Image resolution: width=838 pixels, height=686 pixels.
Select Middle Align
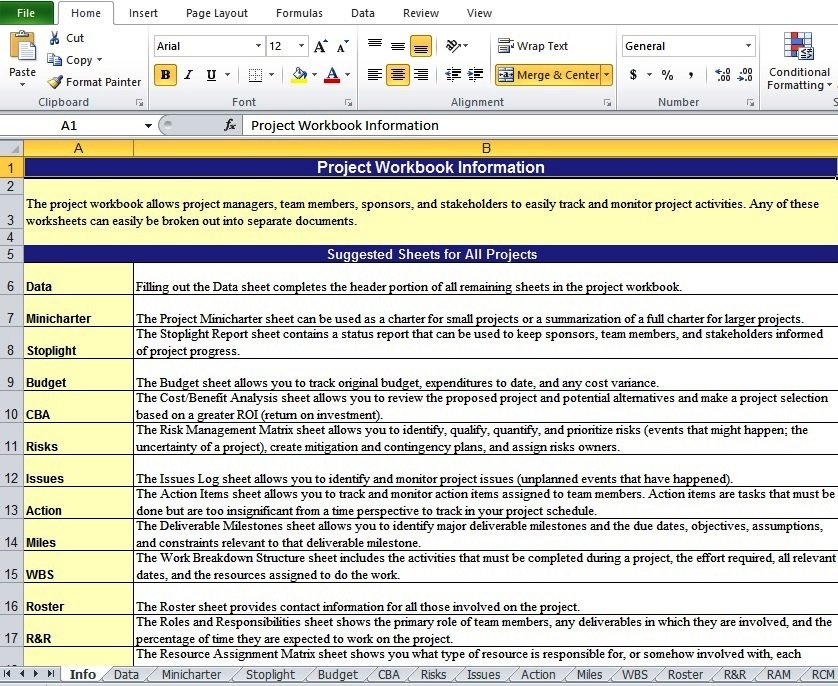click(x=398, y=46)
